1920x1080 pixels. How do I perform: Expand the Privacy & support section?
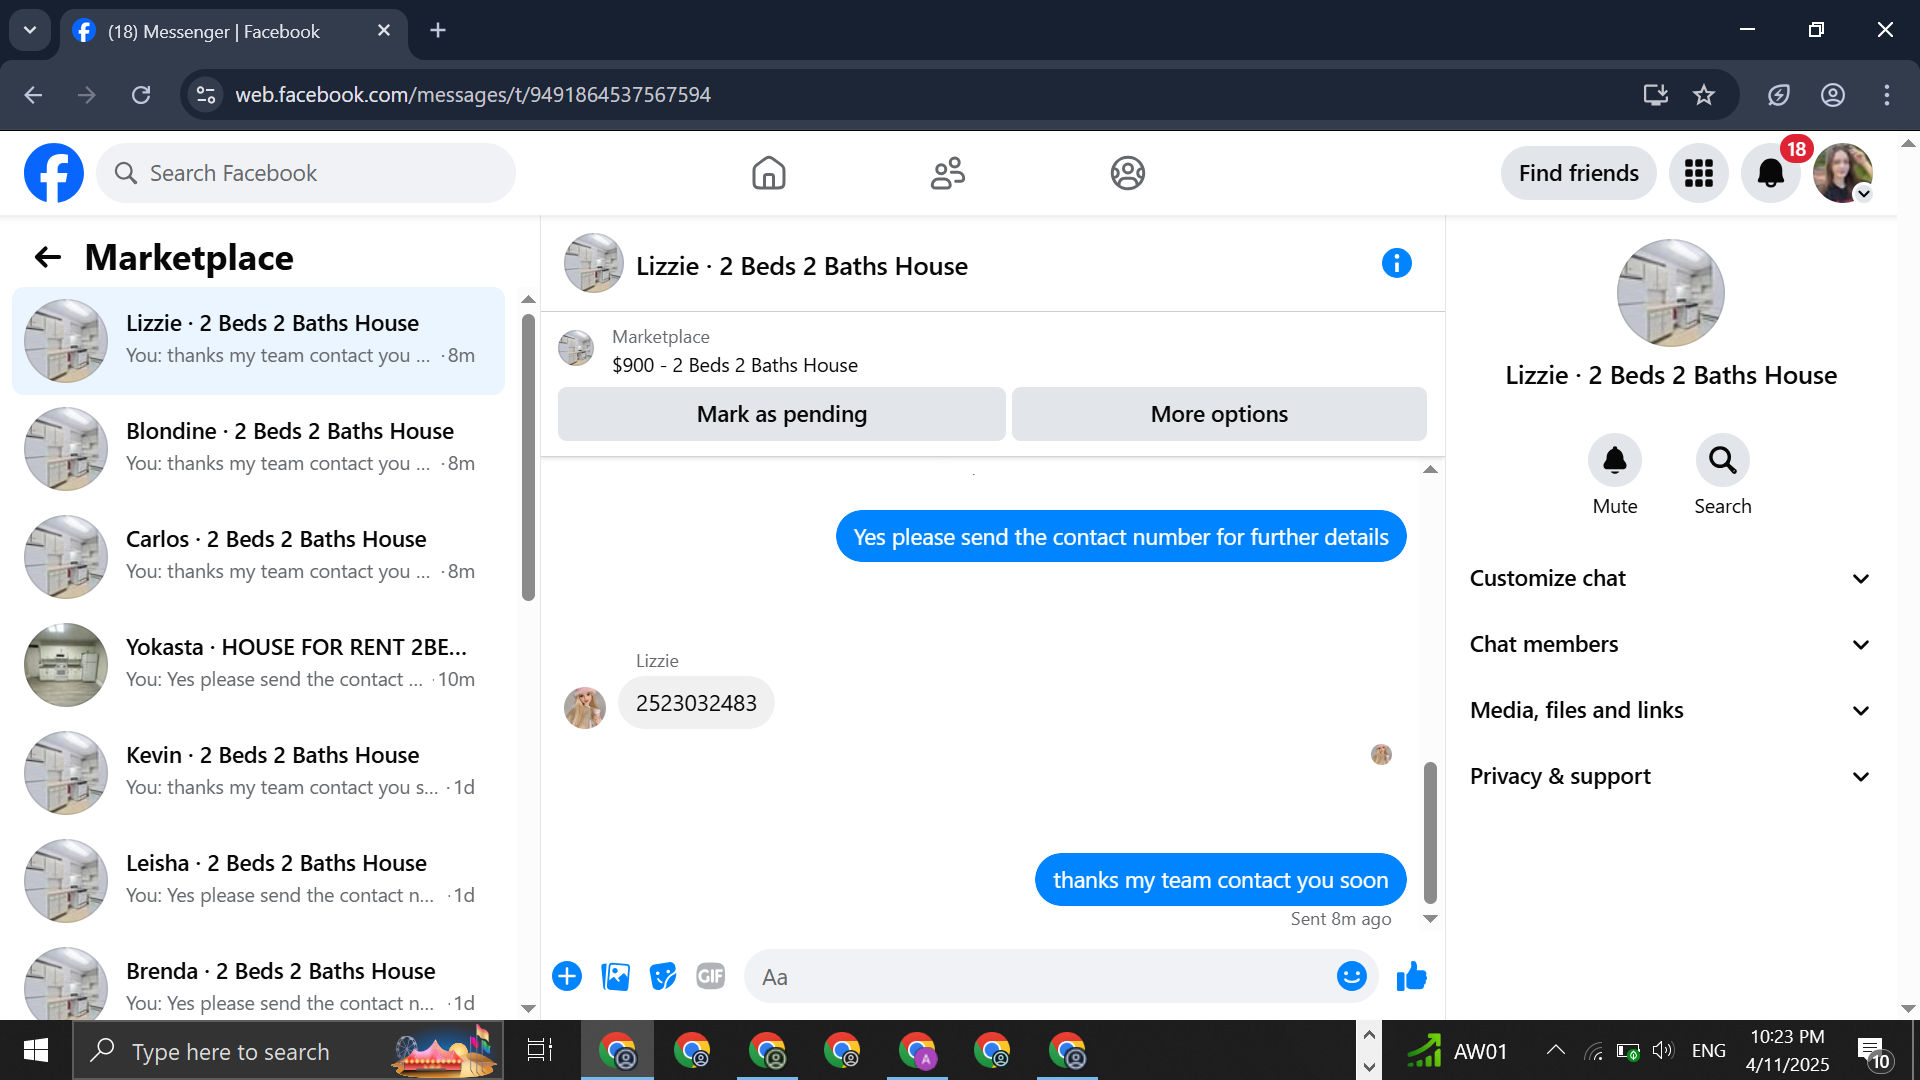tap(1670, 776)
